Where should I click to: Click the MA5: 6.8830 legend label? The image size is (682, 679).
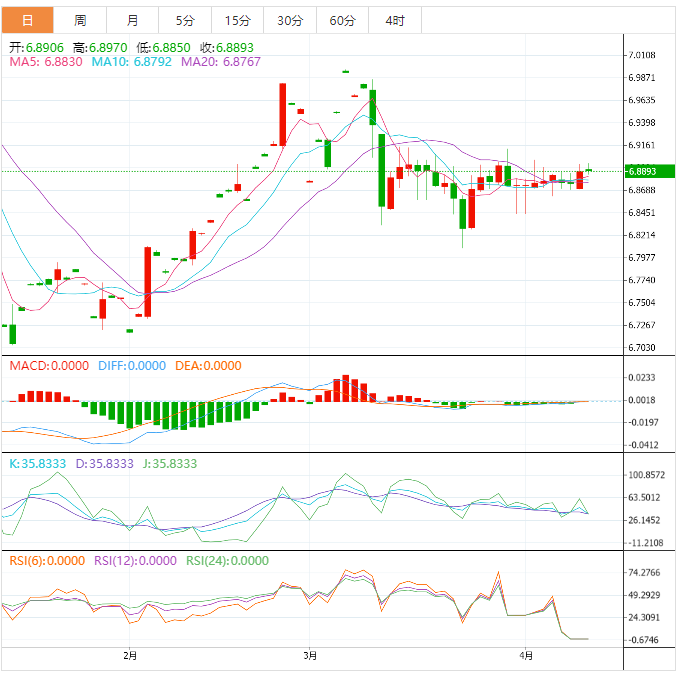click(x=46, y=62)
